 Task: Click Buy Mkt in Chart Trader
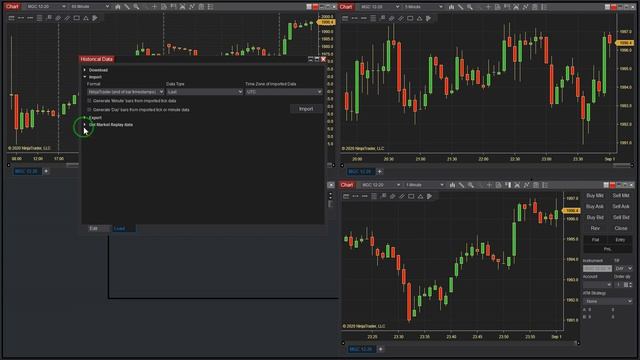point(595,196)
